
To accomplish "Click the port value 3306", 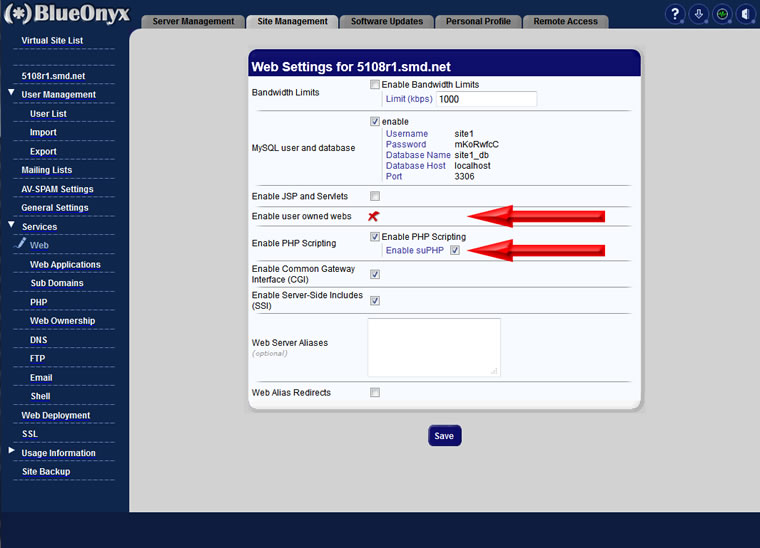I will [464, 176].
